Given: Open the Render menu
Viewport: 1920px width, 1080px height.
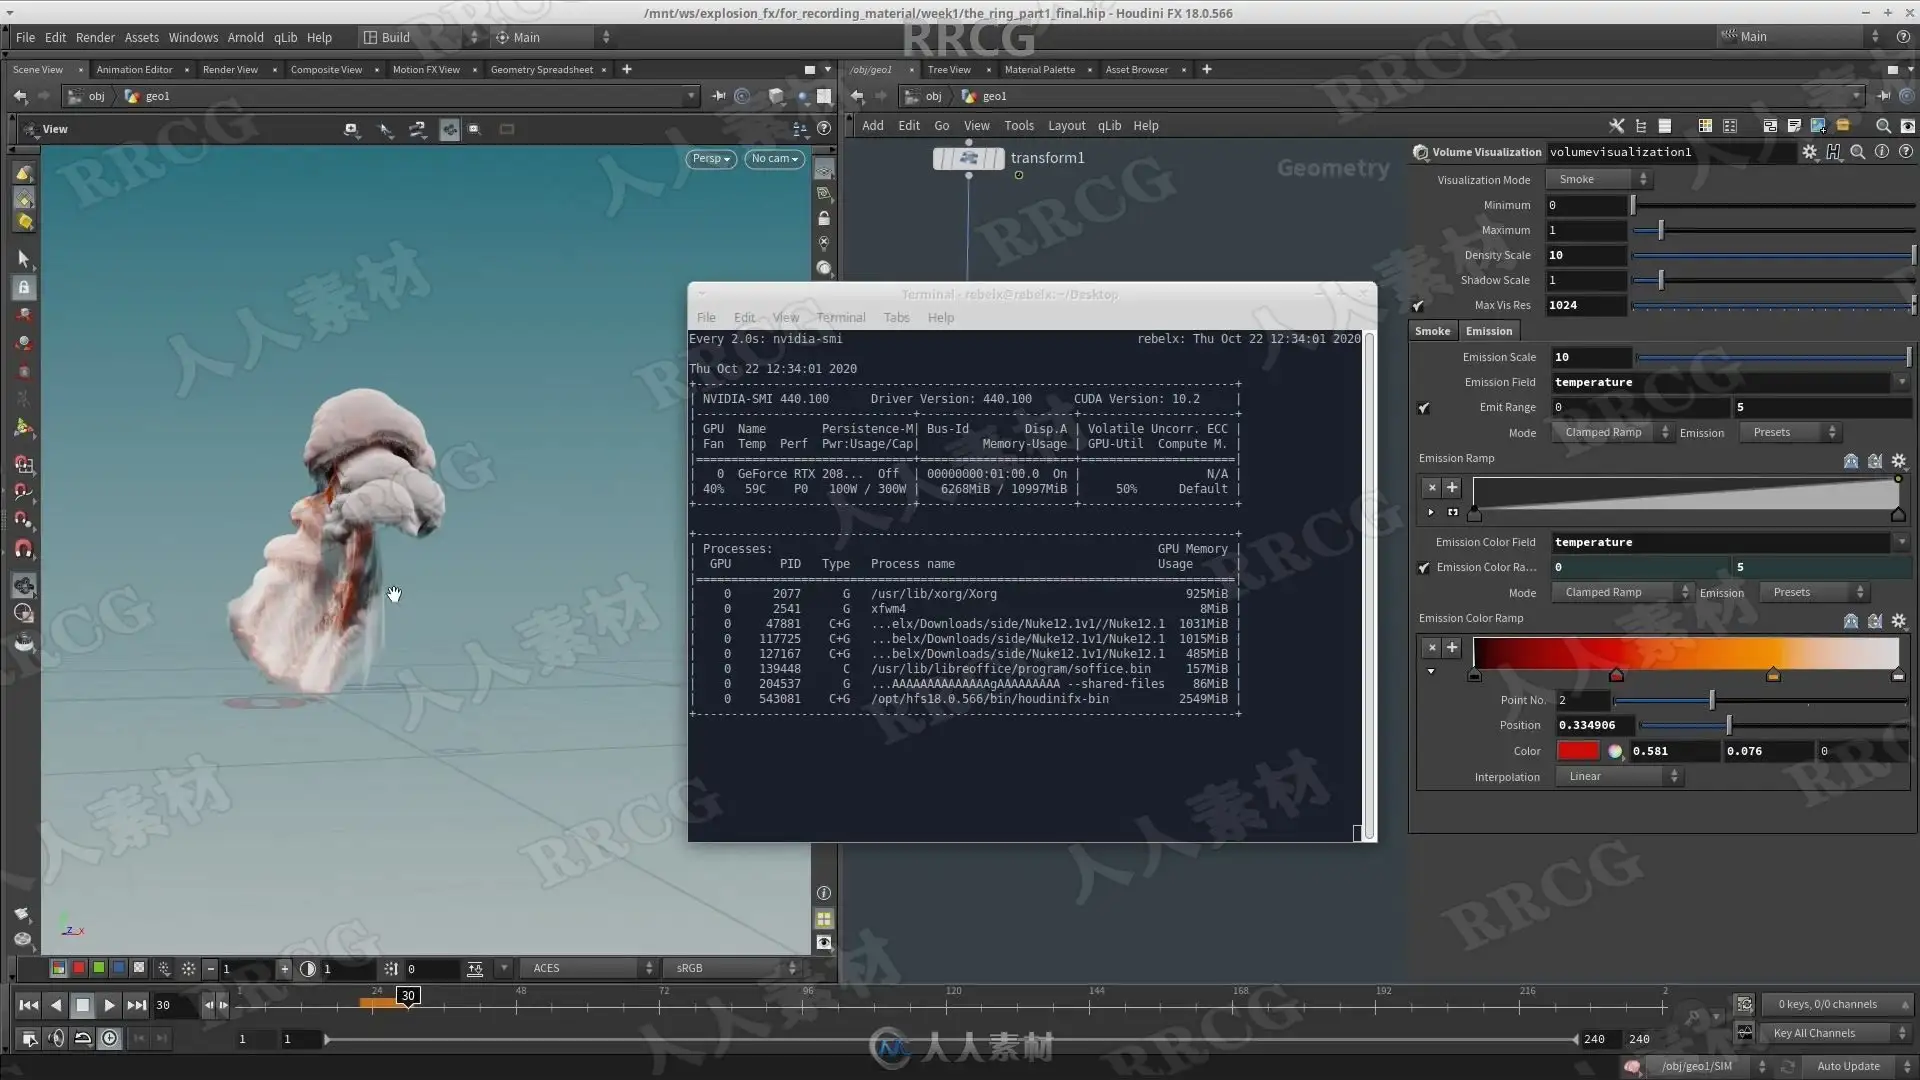Looking at the screenshot, I should (95, 37).
